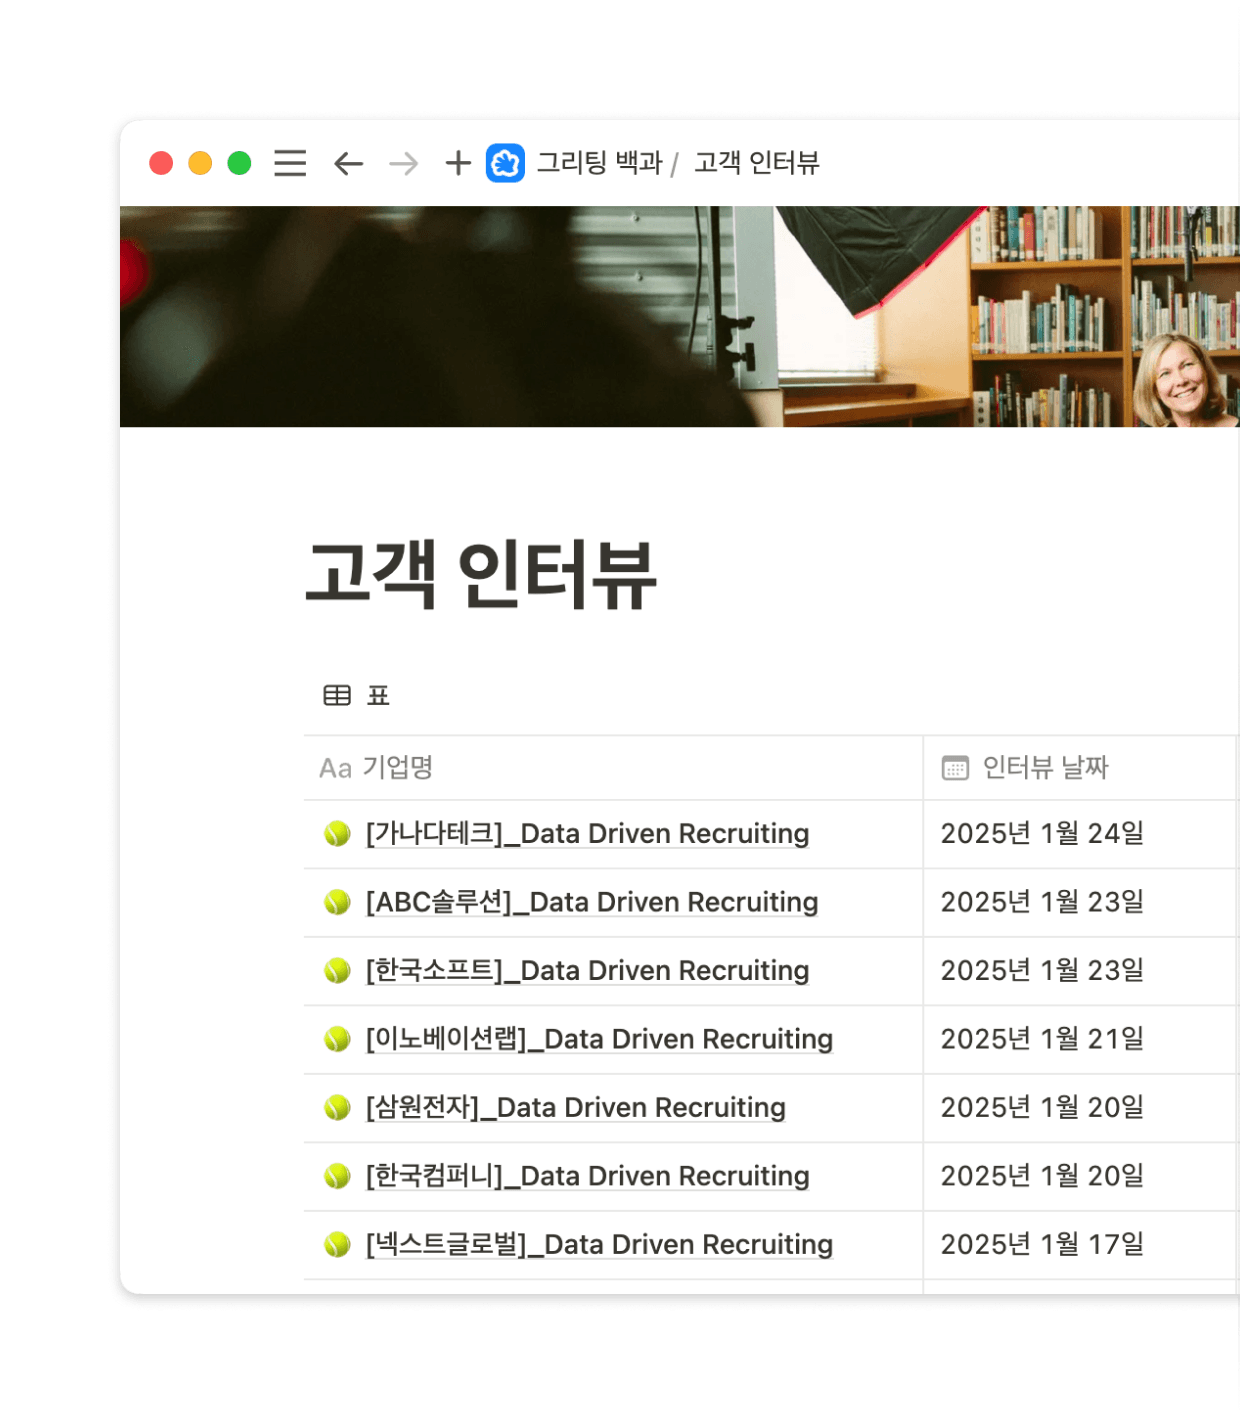Screen dimensions: 1240x1414
Task: Select the 고객 인터뷰 breadcrumb item
Action: point(756,162)
